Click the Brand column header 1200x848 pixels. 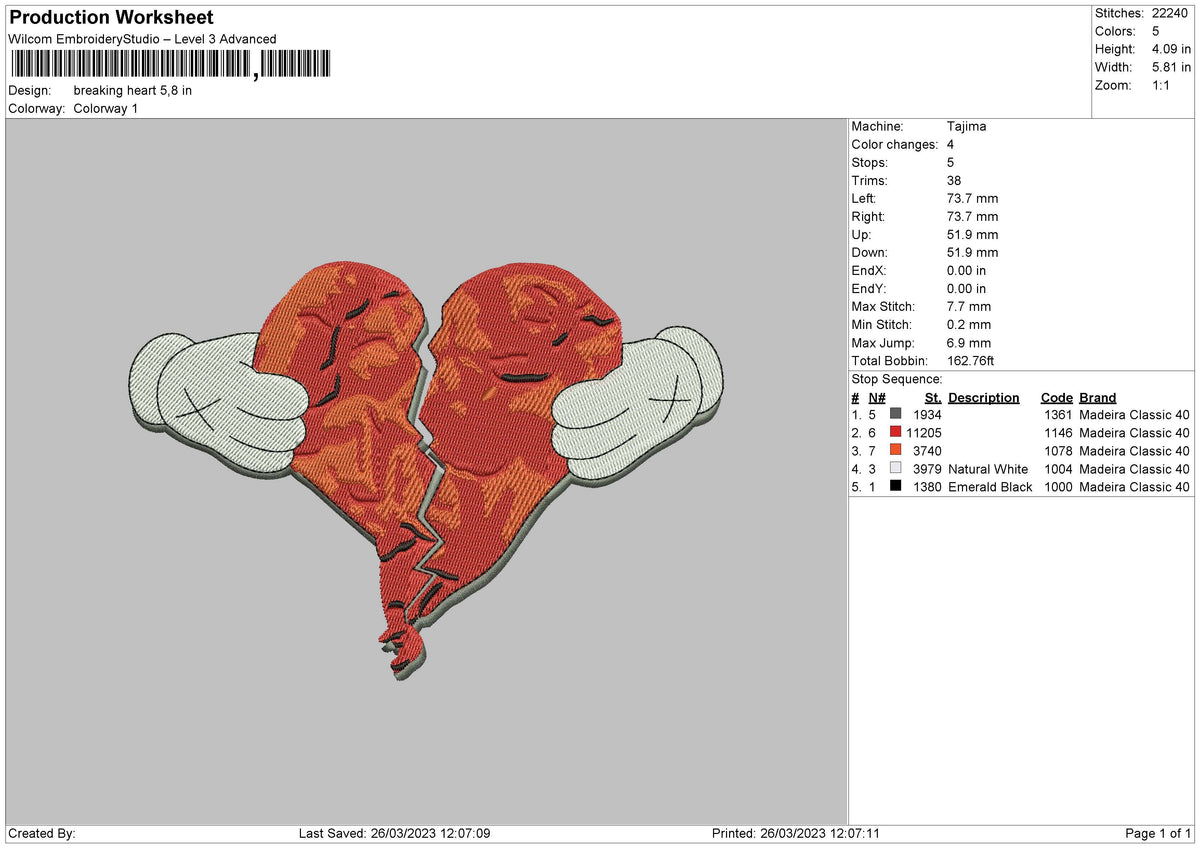click(x=1098, y=397)
